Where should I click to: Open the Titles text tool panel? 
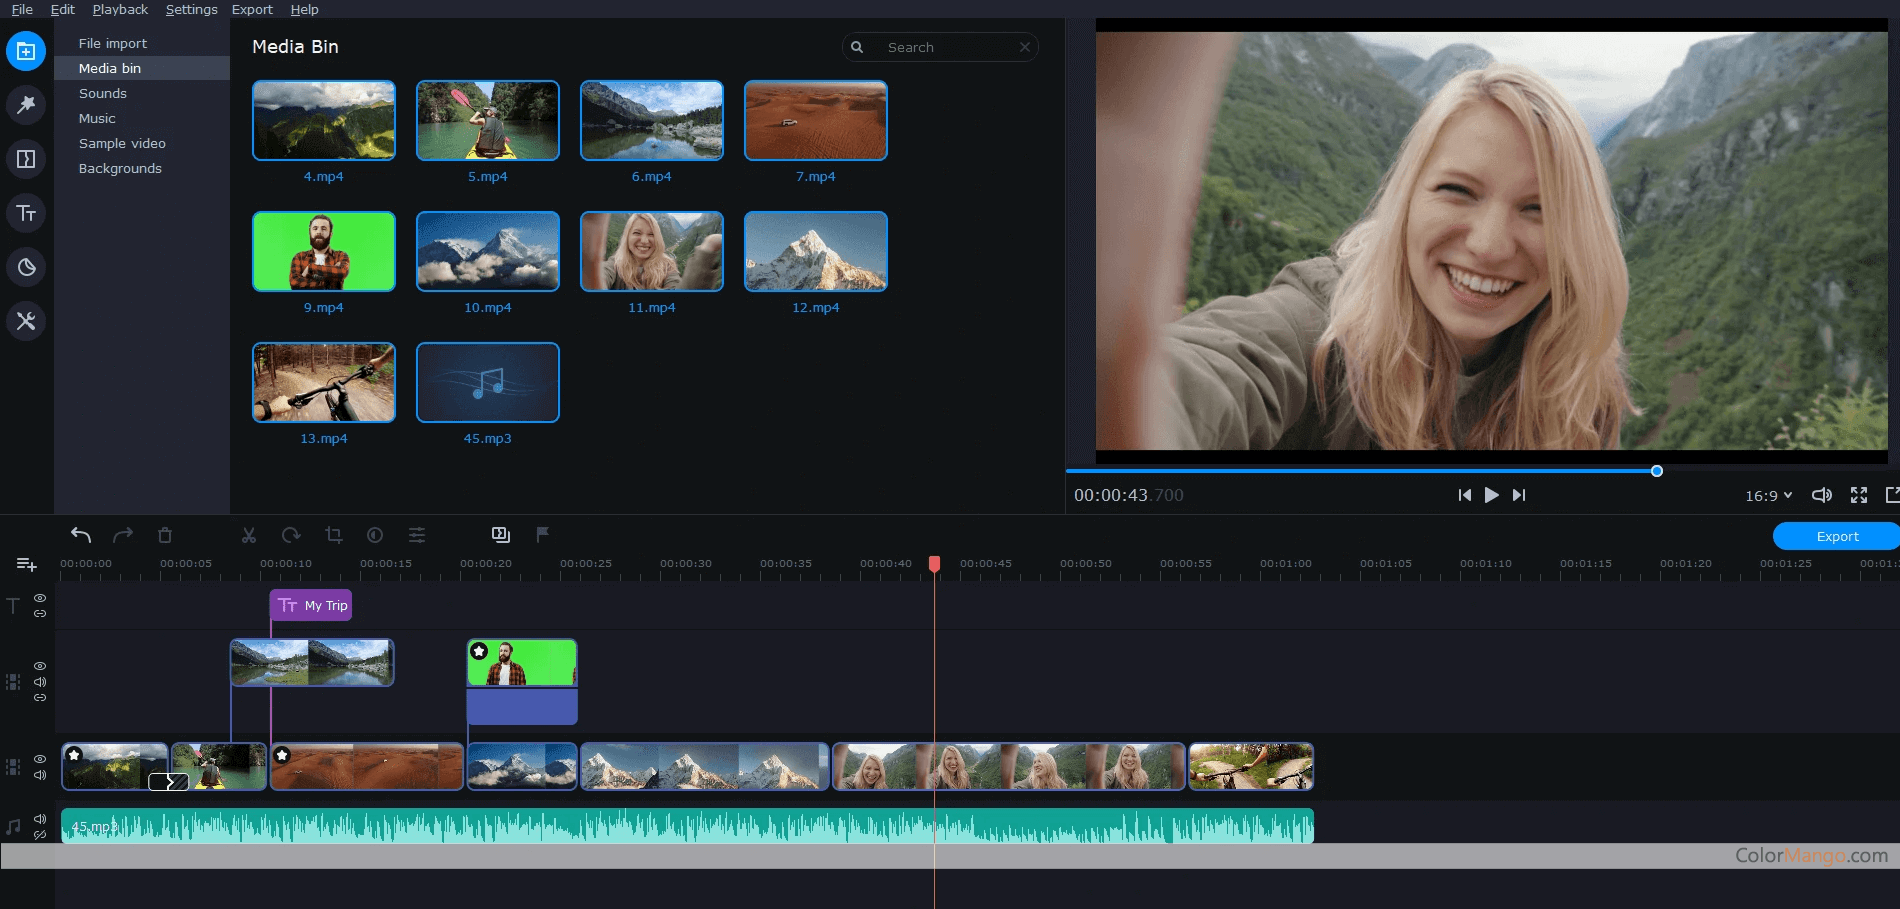26,213
